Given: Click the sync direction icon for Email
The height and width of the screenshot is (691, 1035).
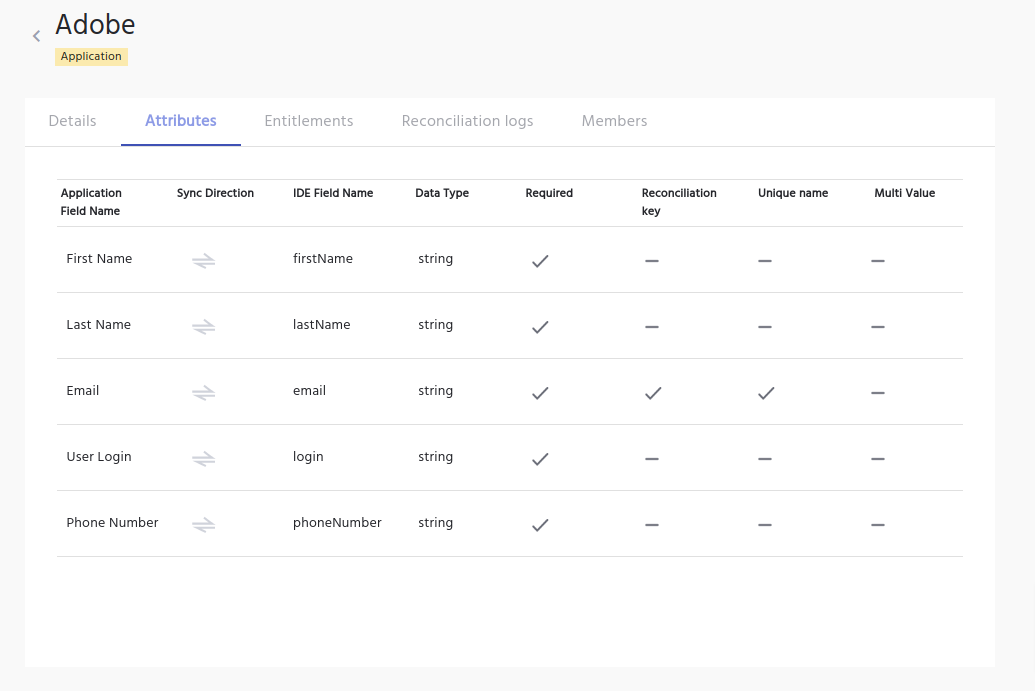Looking at the screenshot, I should click(204, 392).
